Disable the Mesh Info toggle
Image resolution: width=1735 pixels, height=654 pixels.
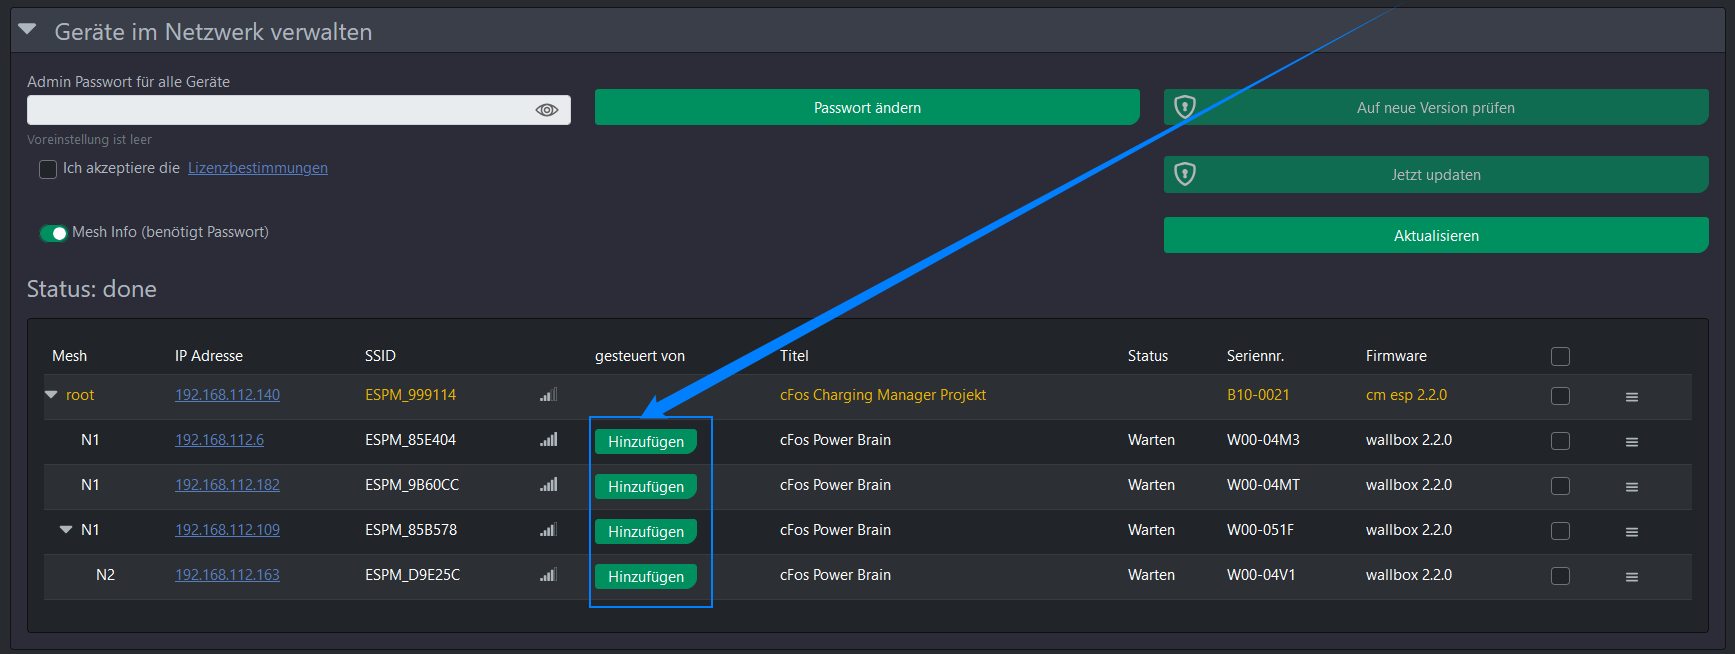coord(53,233)
